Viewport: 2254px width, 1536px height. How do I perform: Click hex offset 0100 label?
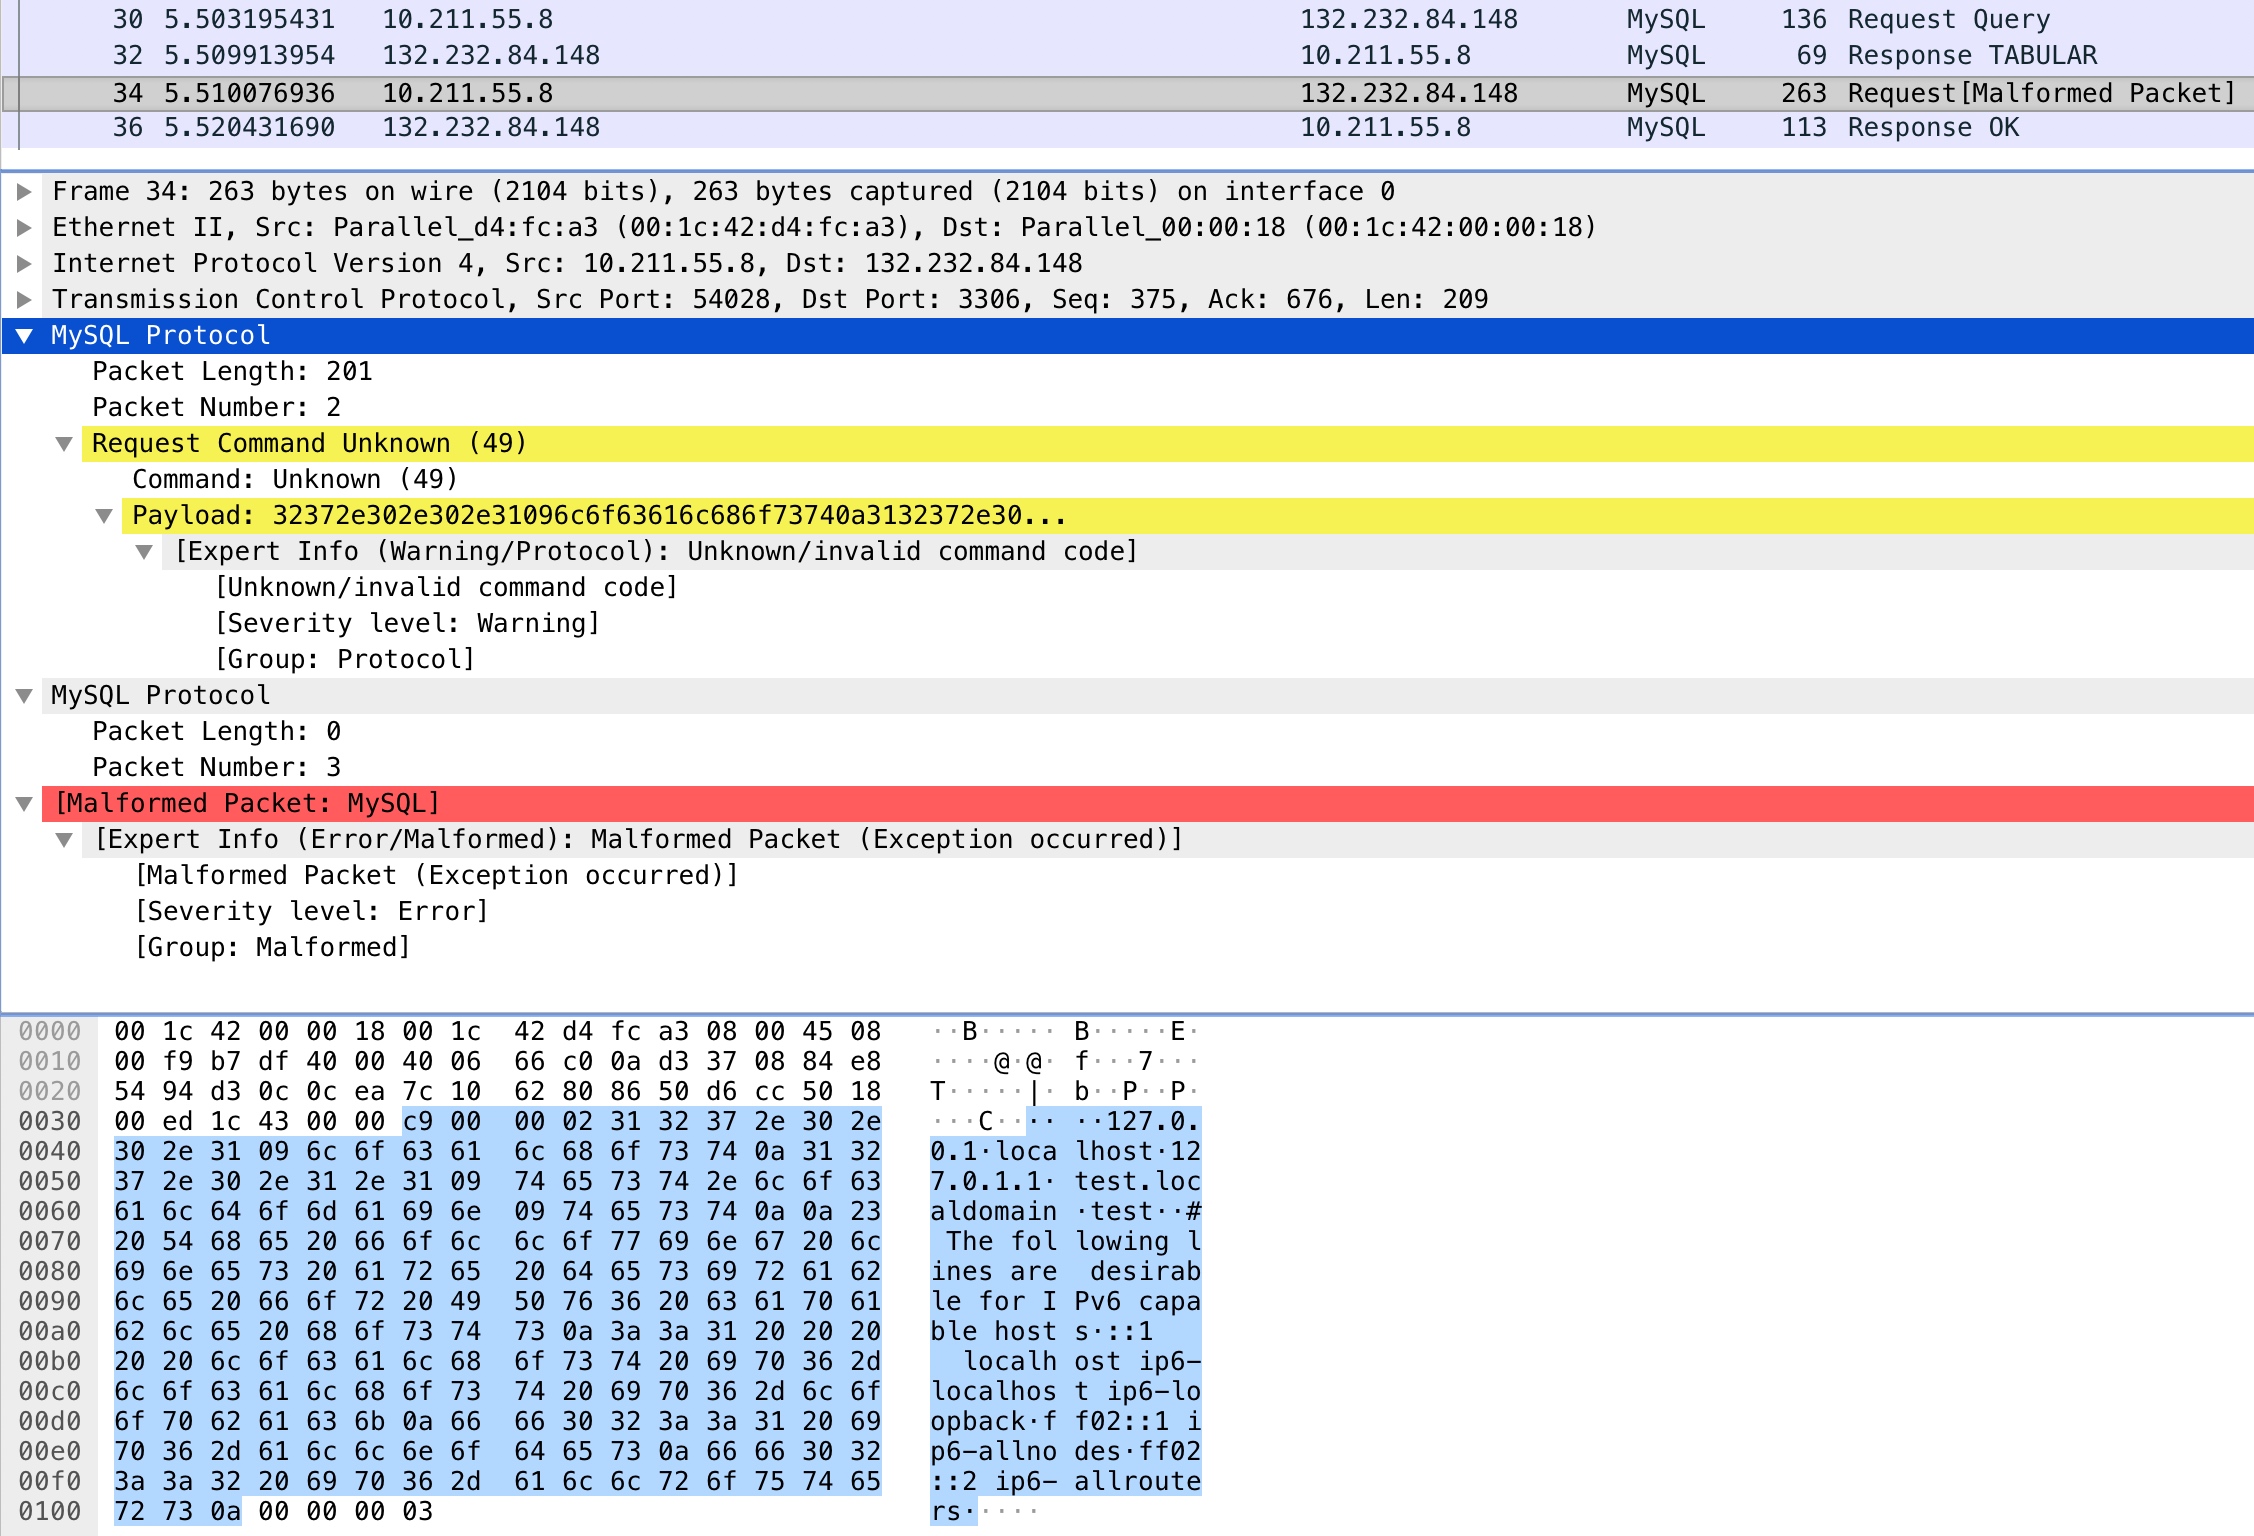coord(50,1511)
